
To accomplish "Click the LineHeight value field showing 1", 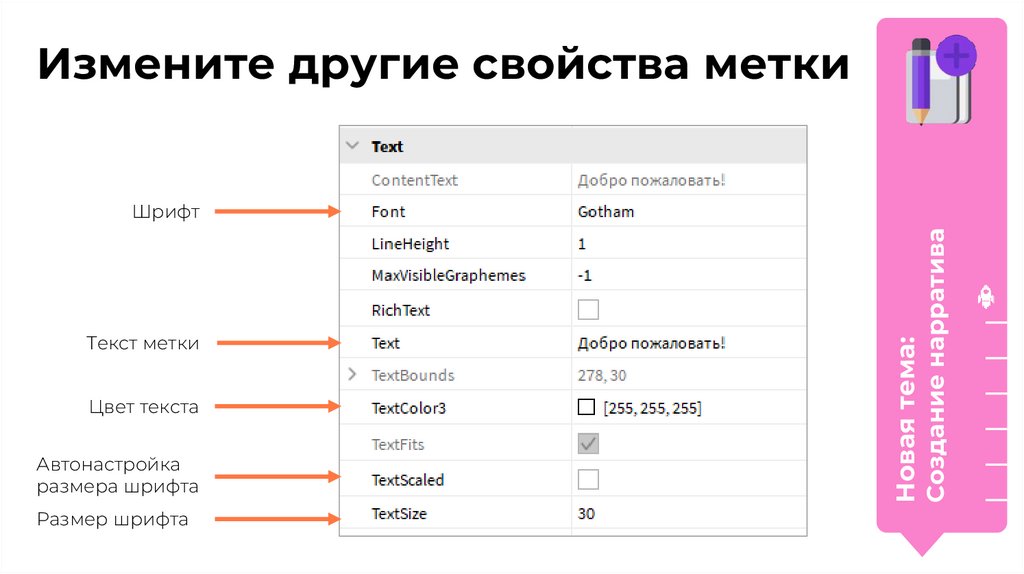I will pyautogui.click(x=688, y=244).
